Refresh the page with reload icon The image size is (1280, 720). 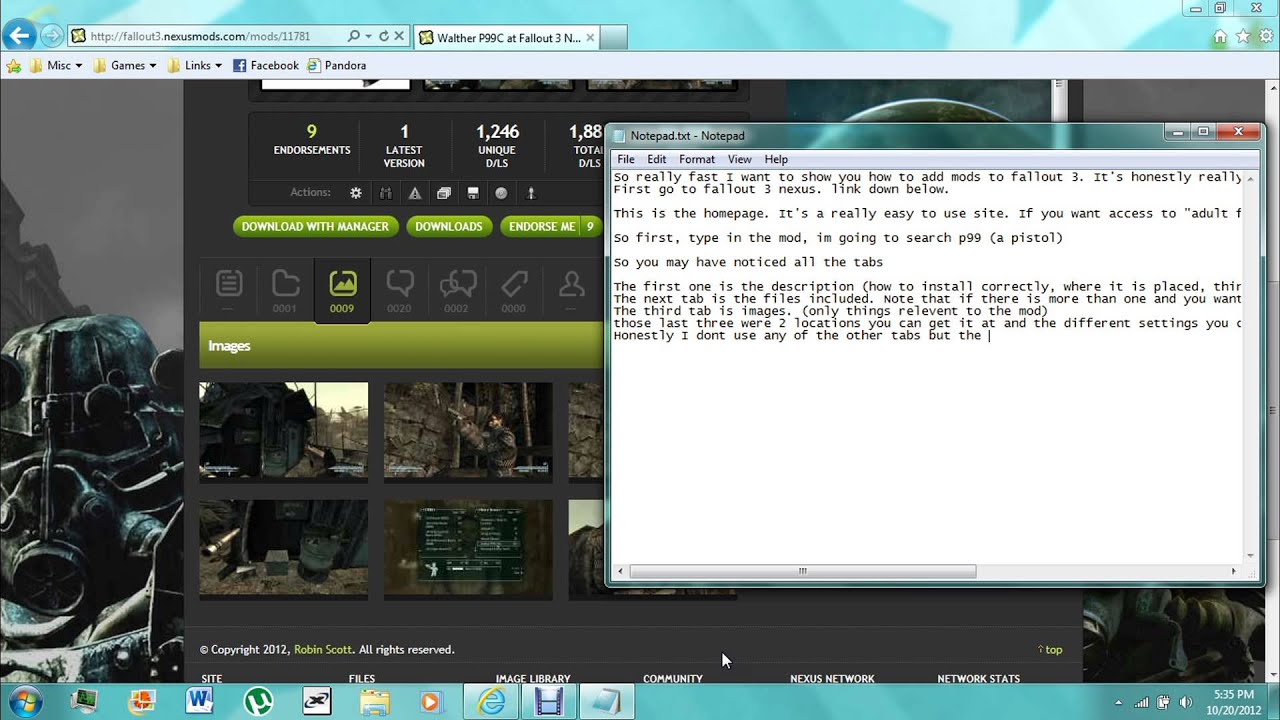[383, 36]
